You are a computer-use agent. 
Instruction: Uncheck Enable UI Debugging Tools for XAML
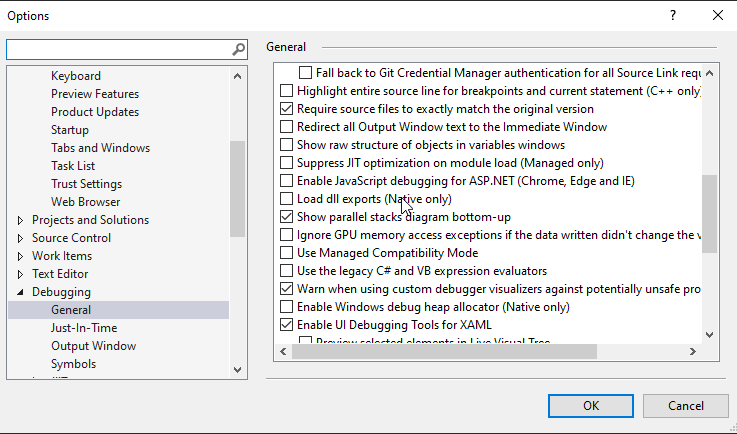click(286, 325)
